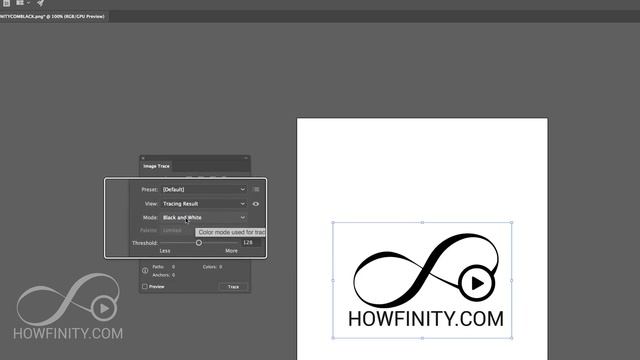Click the "Colors: 0" readout in Image Trace
640x360 pixels.
coord(212,267)
